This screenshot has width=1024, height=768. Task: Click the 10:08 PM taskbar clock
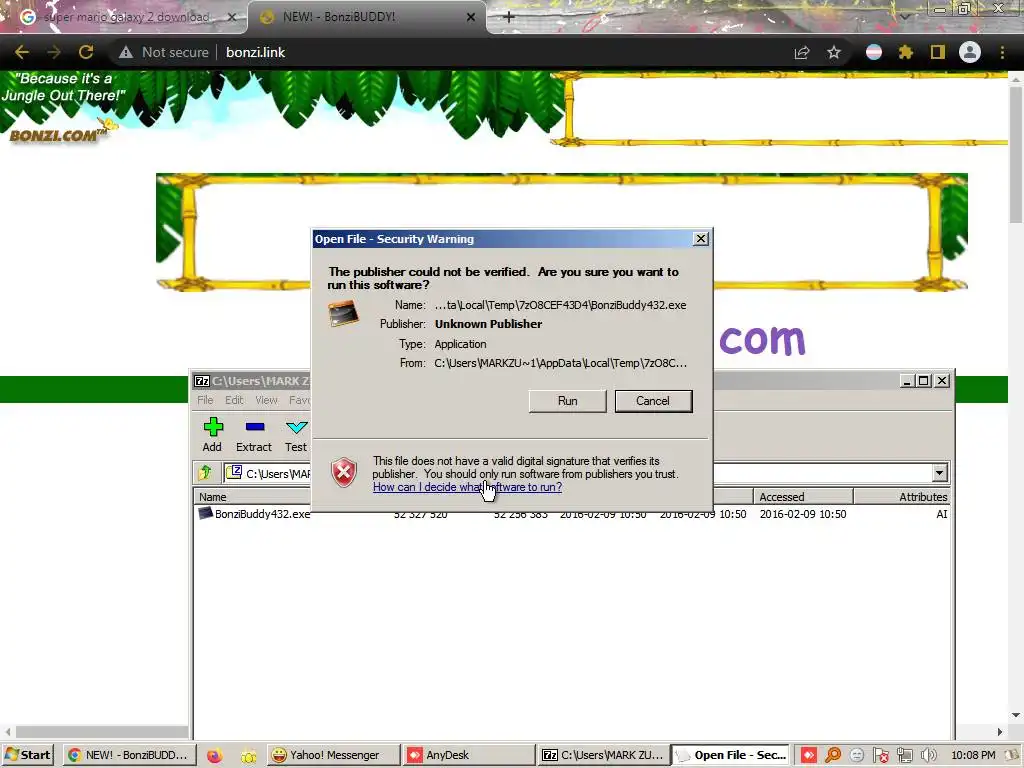pyautogui.click(x=972, y=756)
